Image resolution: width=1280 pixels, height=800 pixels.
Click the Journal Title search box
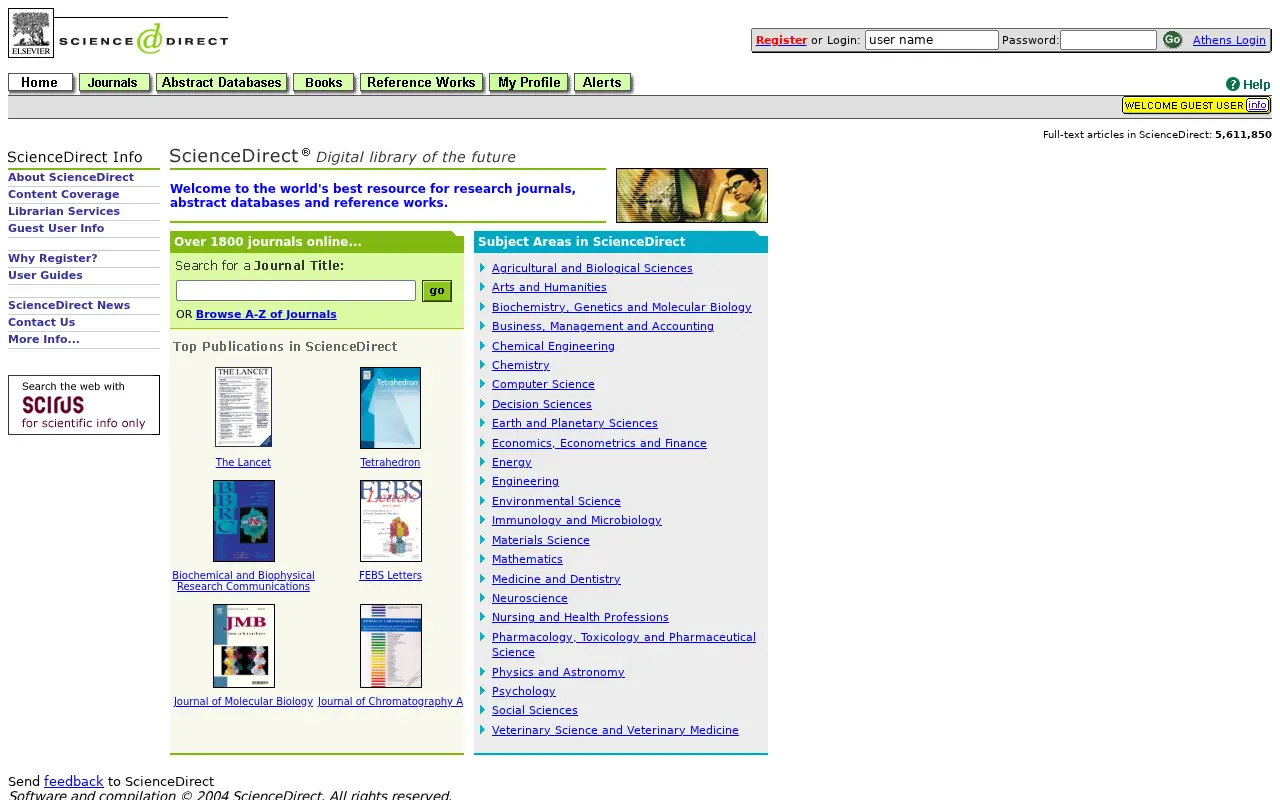(296, 290)
